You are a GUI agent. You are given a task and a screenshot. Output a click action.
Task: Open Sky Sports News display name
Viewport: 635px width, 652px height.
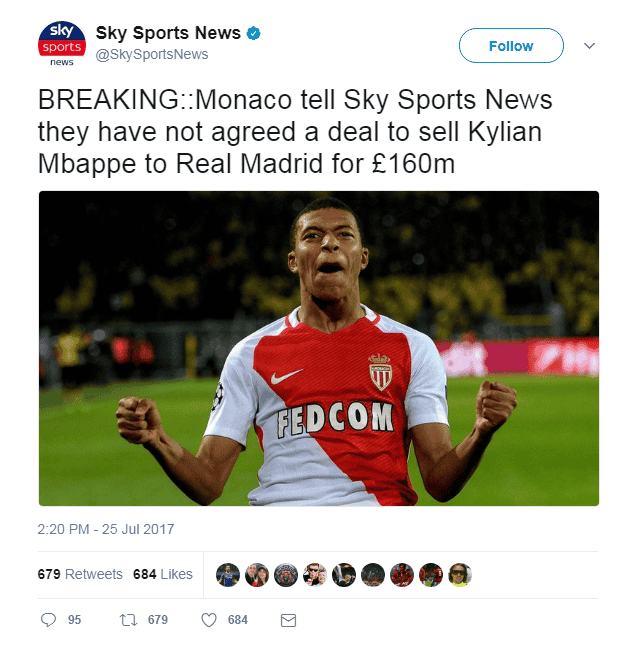[168, 33]
